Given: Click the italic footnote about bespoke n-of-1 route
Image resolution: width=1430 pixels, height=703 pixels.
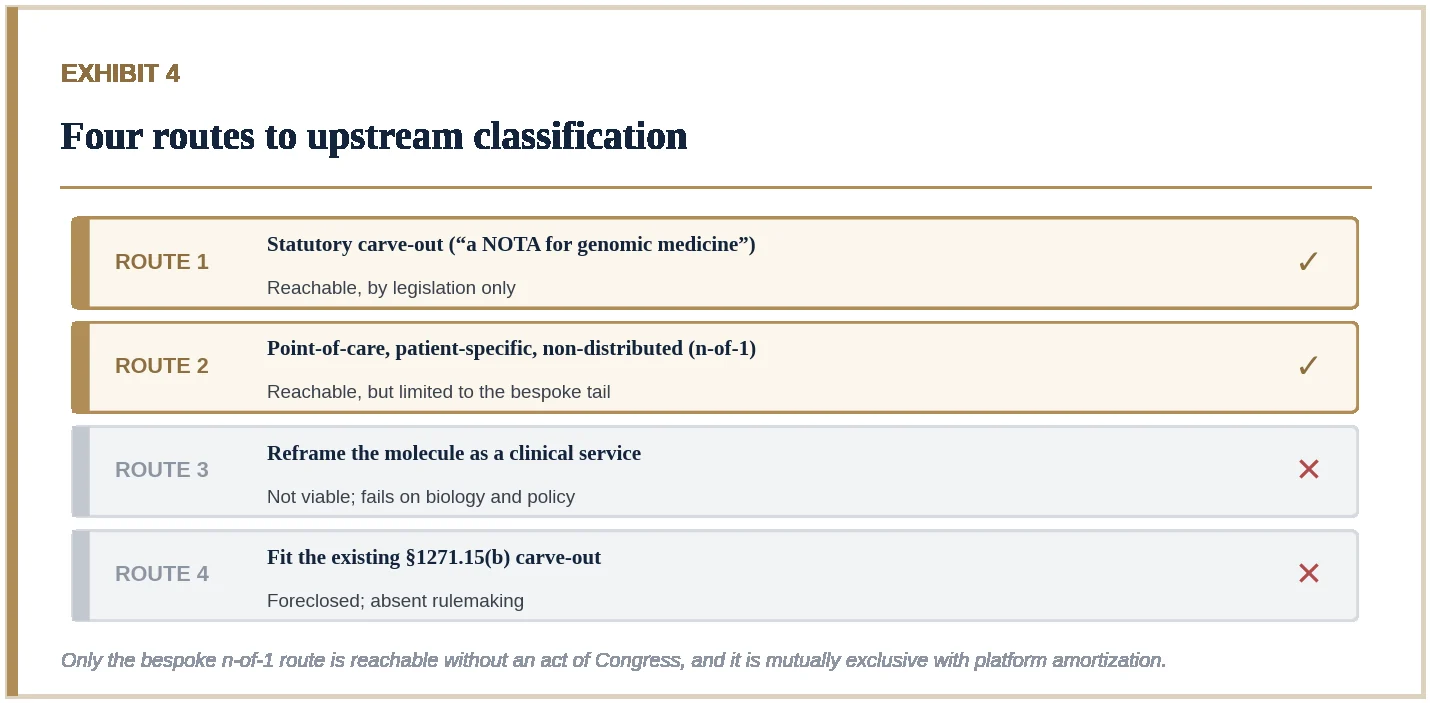Looking at the screenshot, I should click(x=614, y=660).
